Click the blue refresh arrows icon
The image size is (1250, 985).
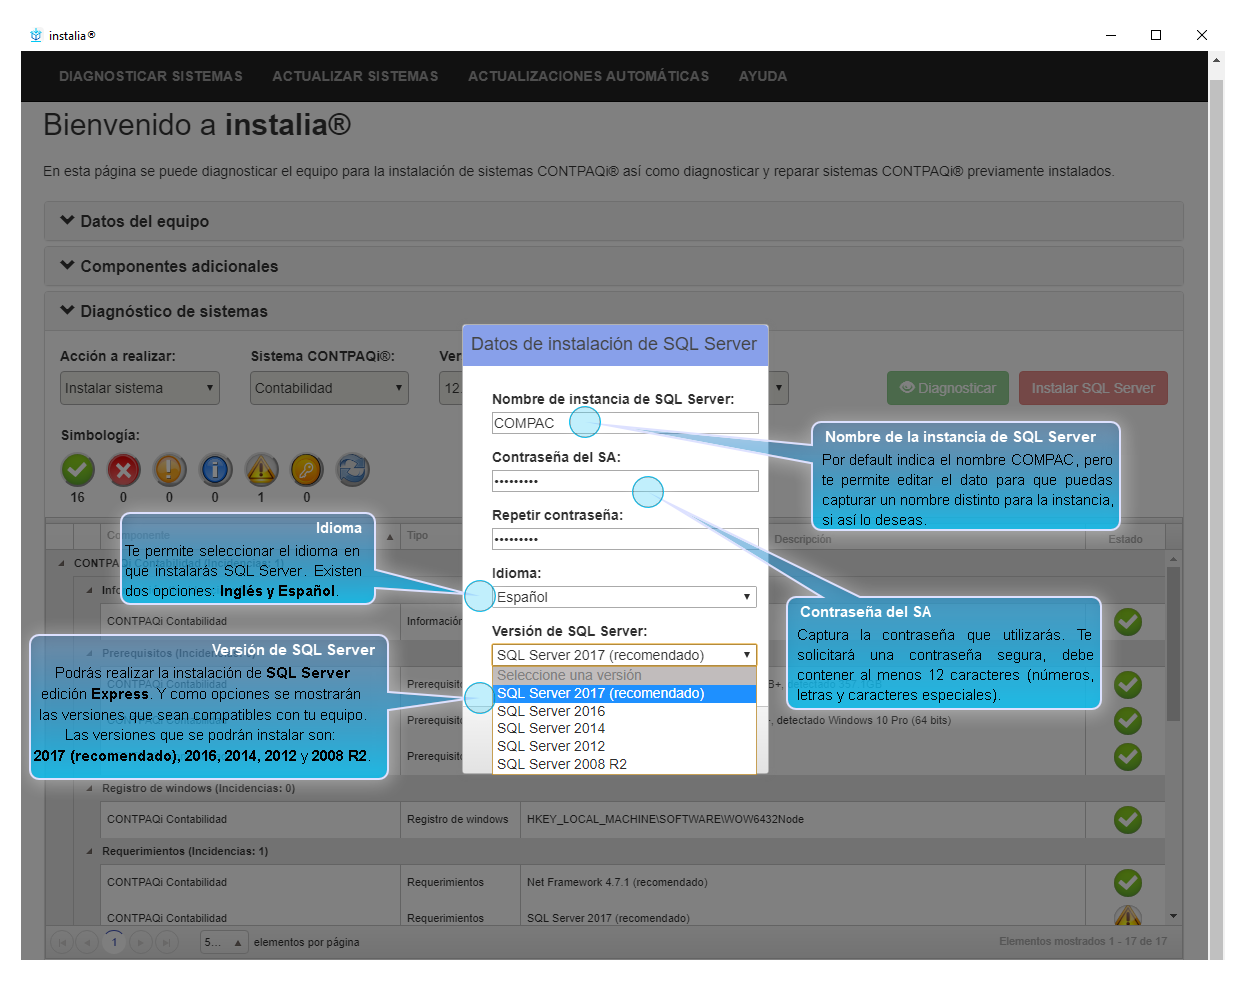click(353, 469)
